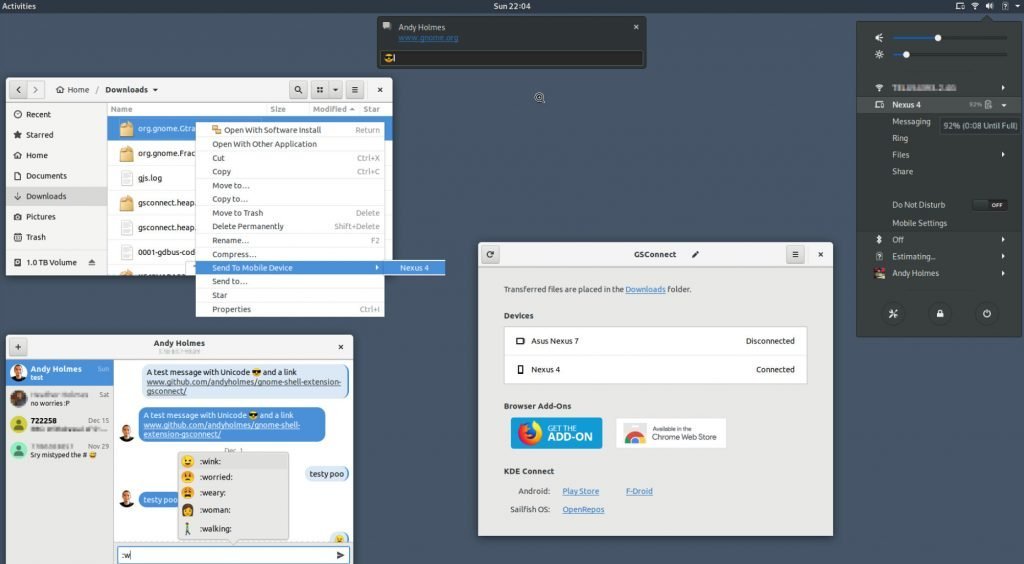Click the brightness sun icon
The image size is (1024, 564).
click(879, 55)
